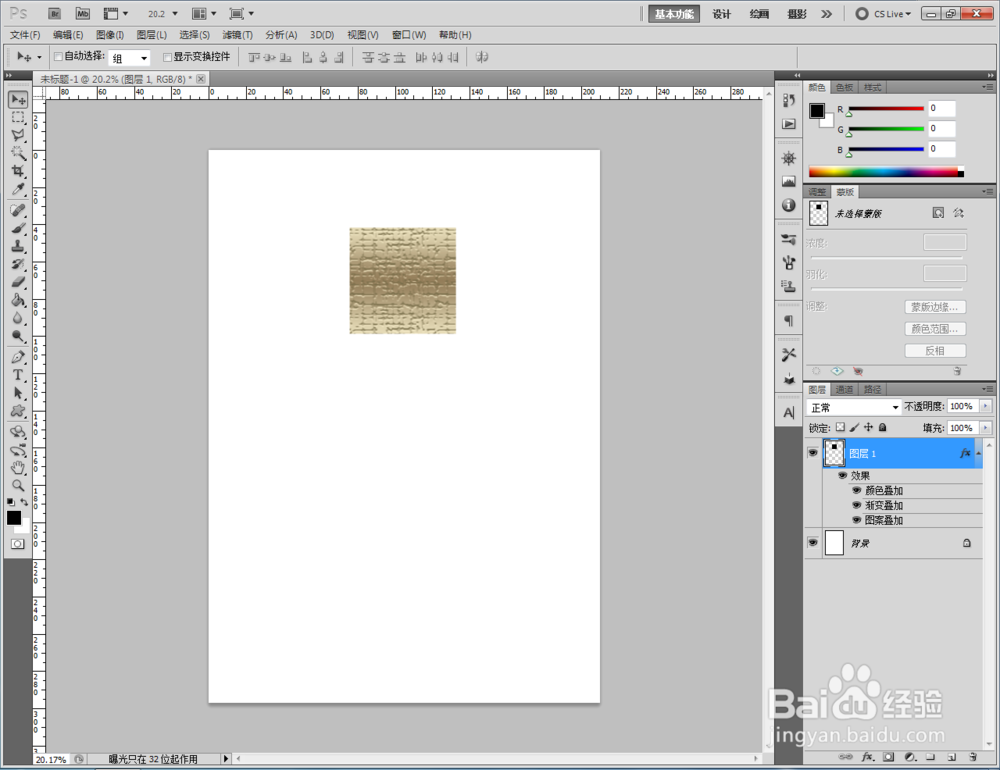Select the Healing Brush tool
Image resolution: width=1000 pixels, height=770 pixels.
pos(18,210)
